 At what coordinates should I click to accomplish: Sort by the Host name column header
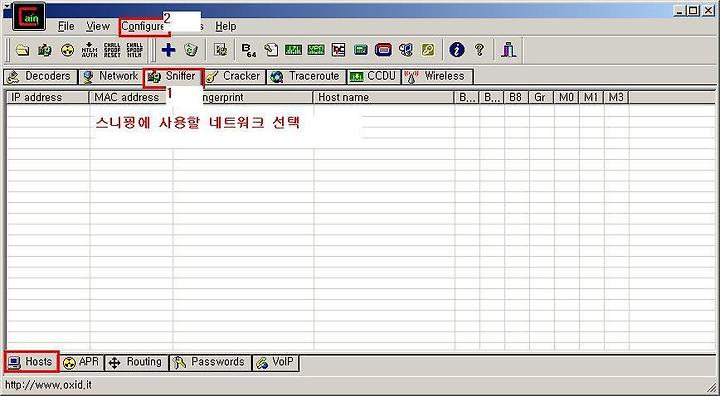pos(384,97)
